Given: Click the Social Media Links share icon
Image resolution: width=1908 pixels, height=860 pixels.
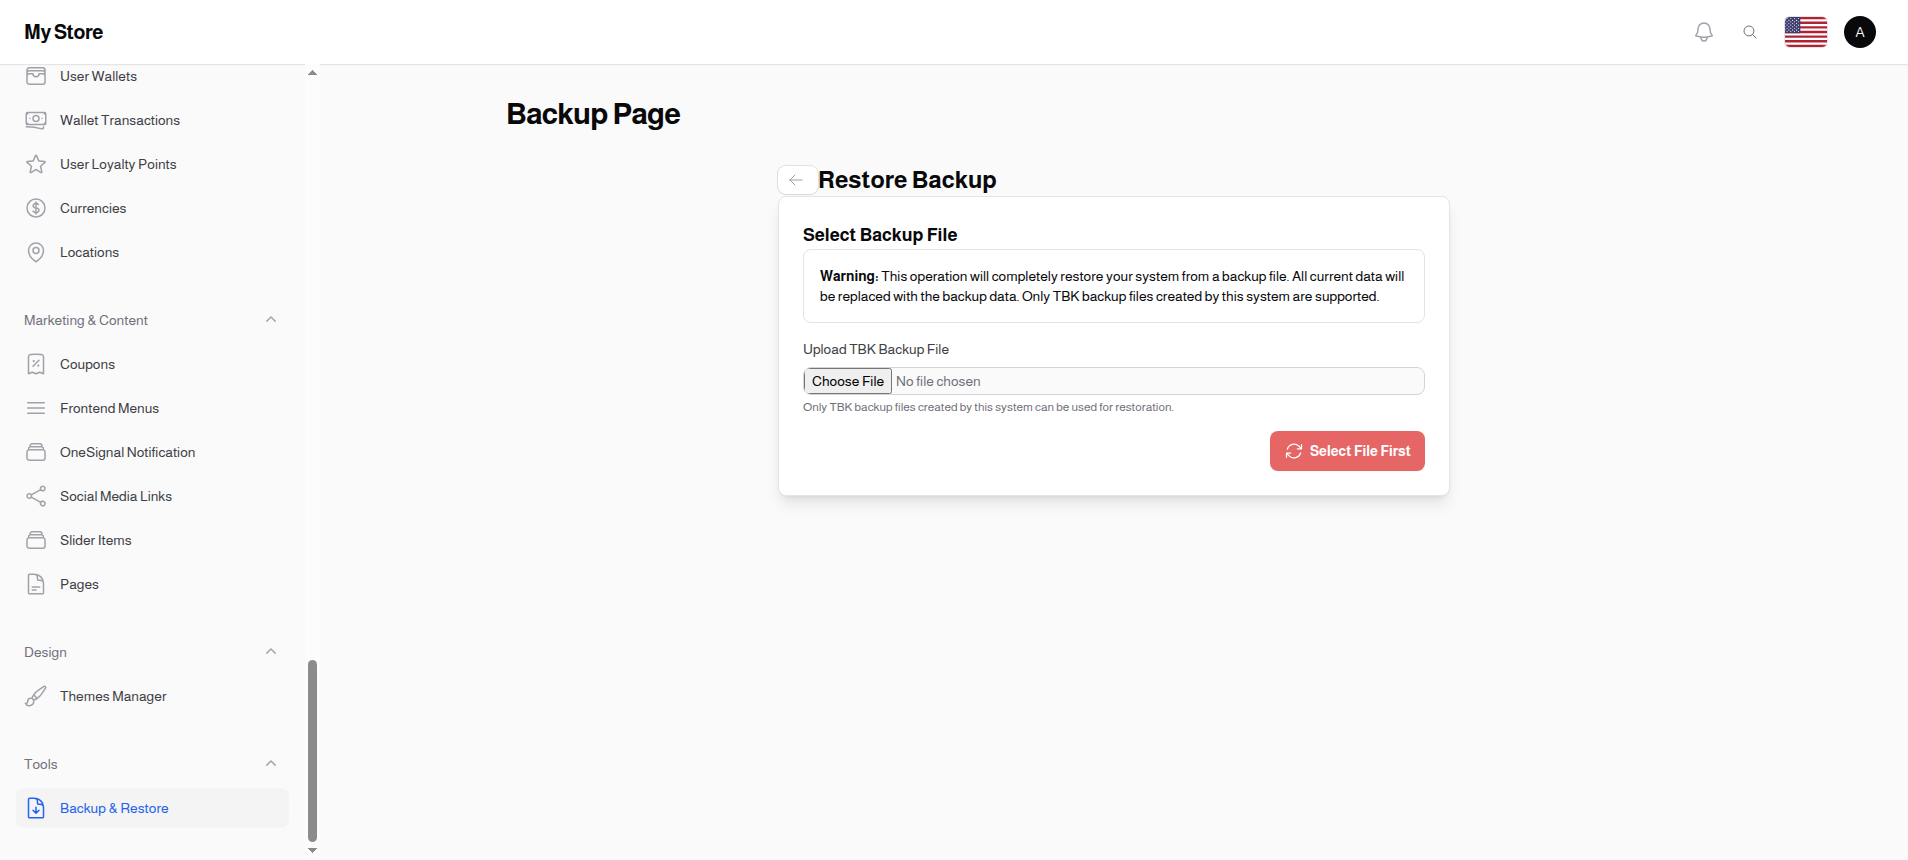Looking at the screenshot, I should pos(36,496).
